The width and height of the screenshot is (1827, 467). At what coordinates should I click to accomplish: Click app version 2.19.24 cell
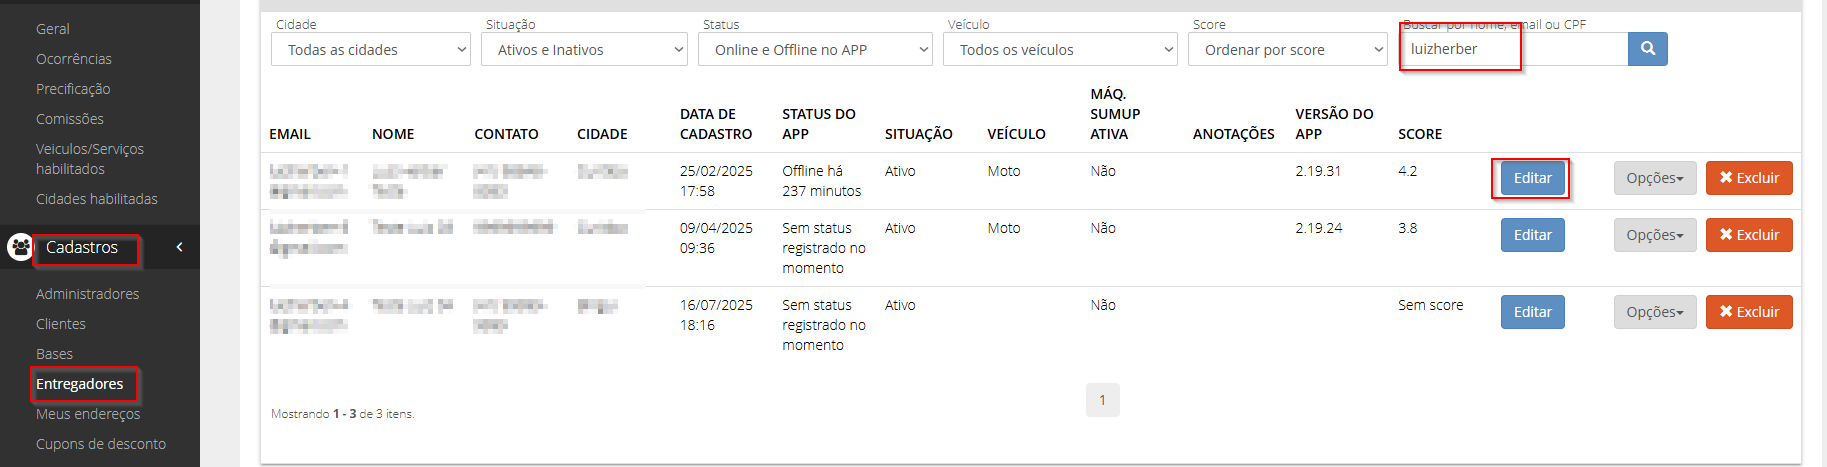[x=1319, y=228]
